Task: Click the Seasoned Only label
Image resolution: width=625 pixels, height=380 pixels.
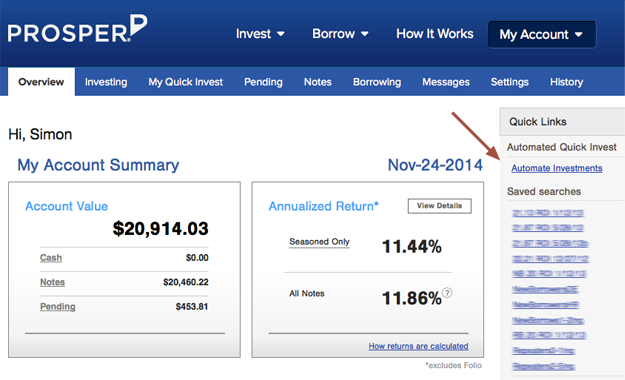Action: pos(319,242)
